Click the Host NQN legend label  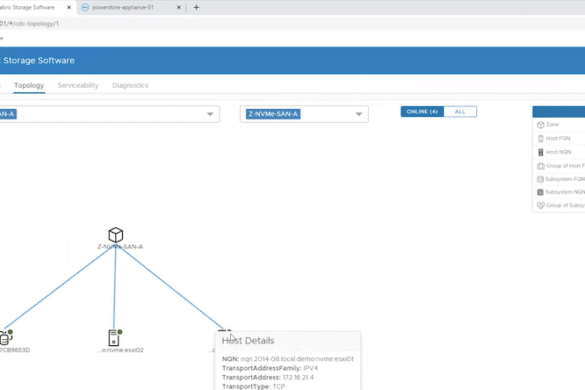(x=559, y=152)
